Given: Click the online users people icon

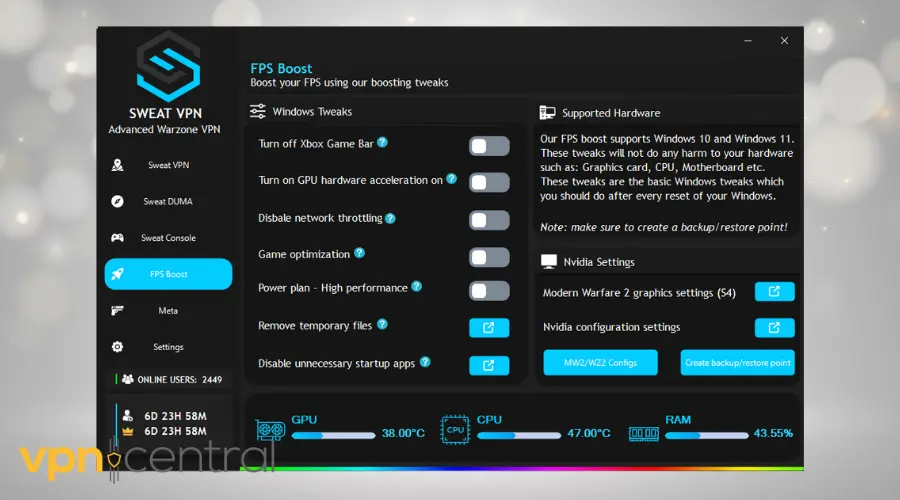Looking at the screenshot, I should pyautogui.click(x=127, y=379).
